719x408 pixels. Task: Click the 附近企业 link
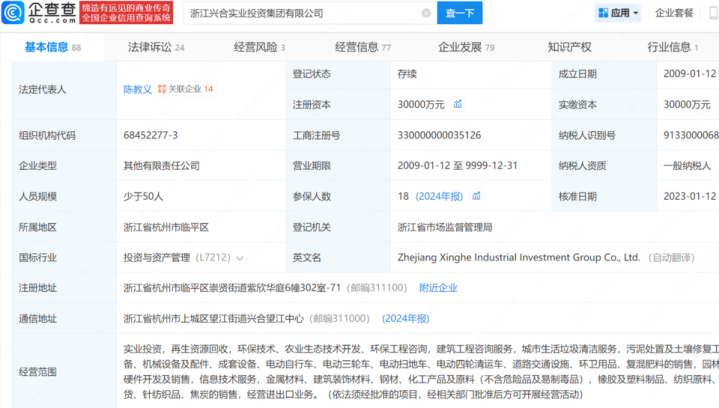coord(438,288)
